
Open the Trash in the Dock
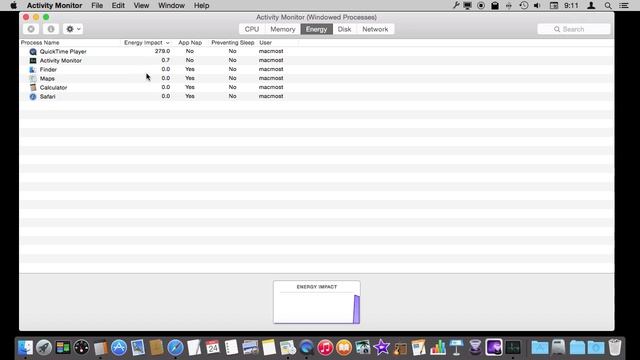[x=615, y=348]
